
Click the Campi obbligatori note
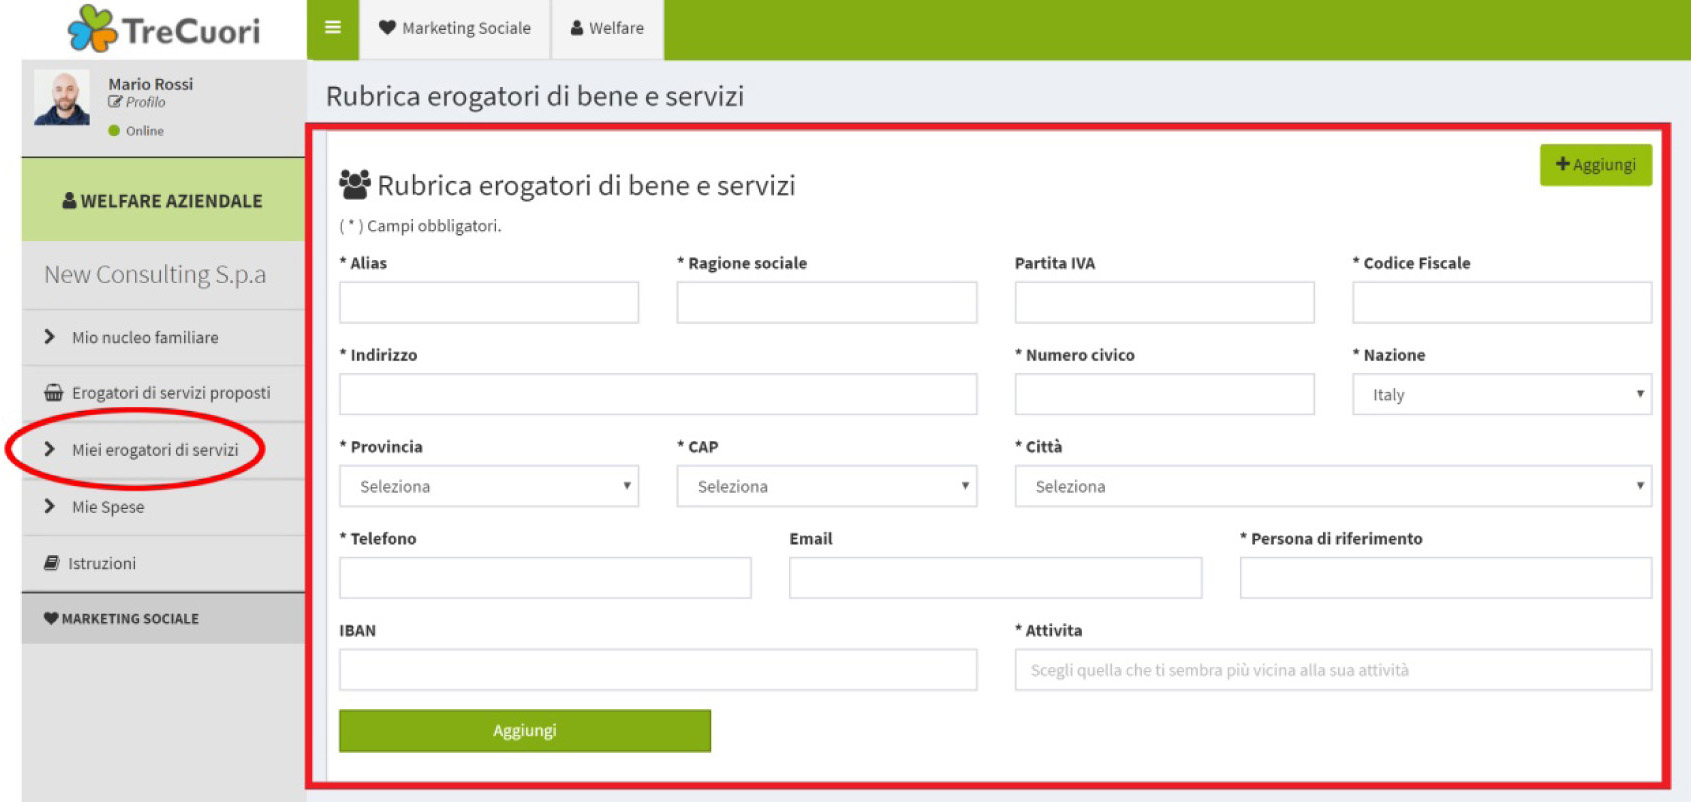coord(420,226)
